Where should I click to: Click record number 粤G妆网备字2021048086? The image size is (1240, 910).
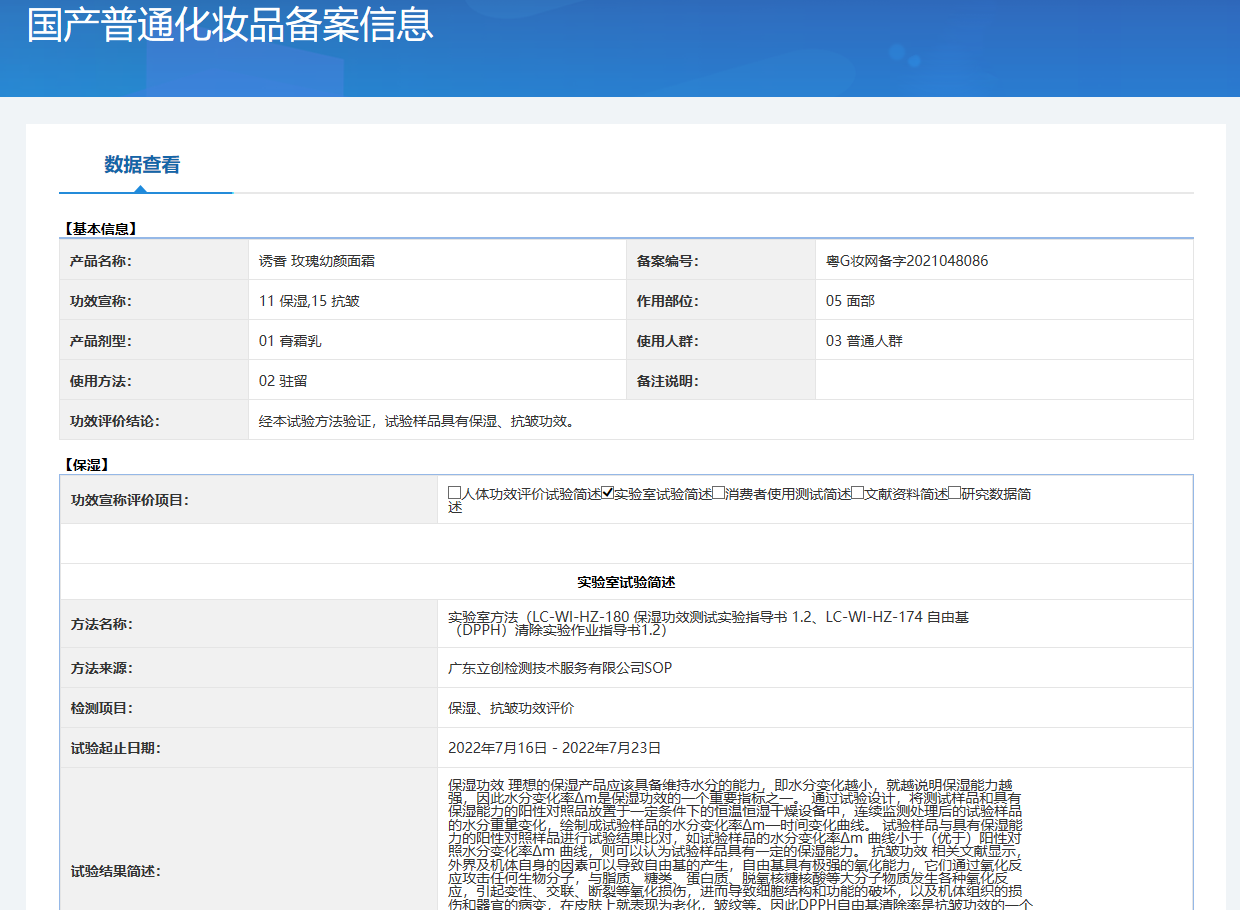click(x=907, y=261)
